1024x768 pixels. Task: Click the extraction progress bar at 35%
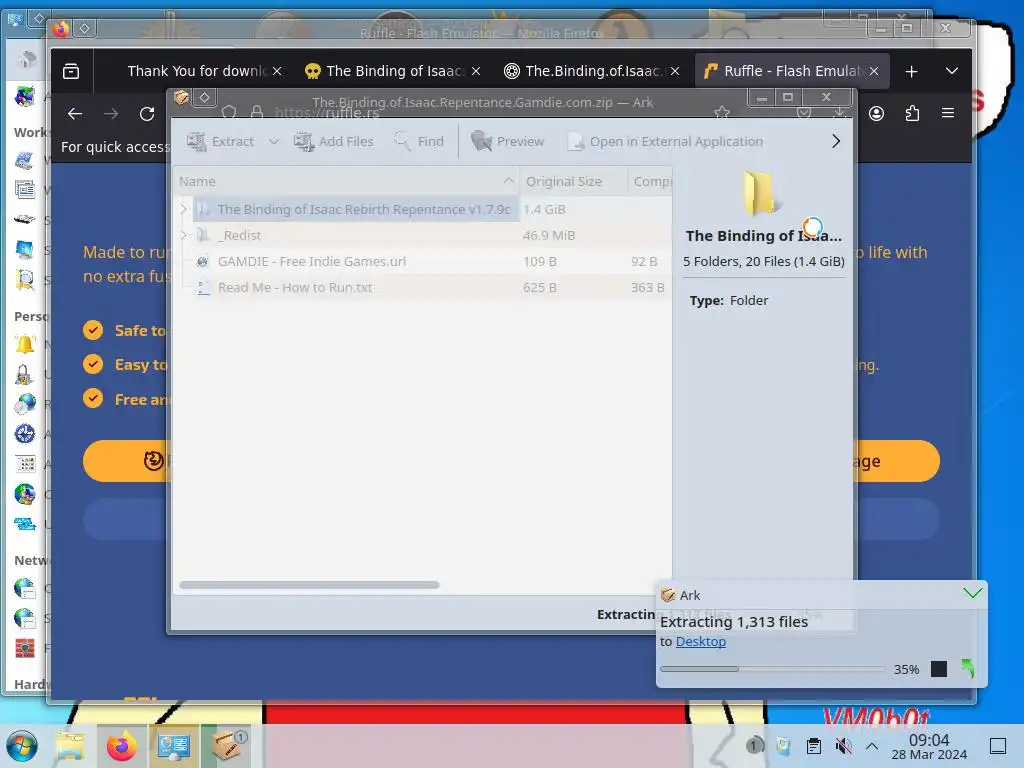coord(771,669)
